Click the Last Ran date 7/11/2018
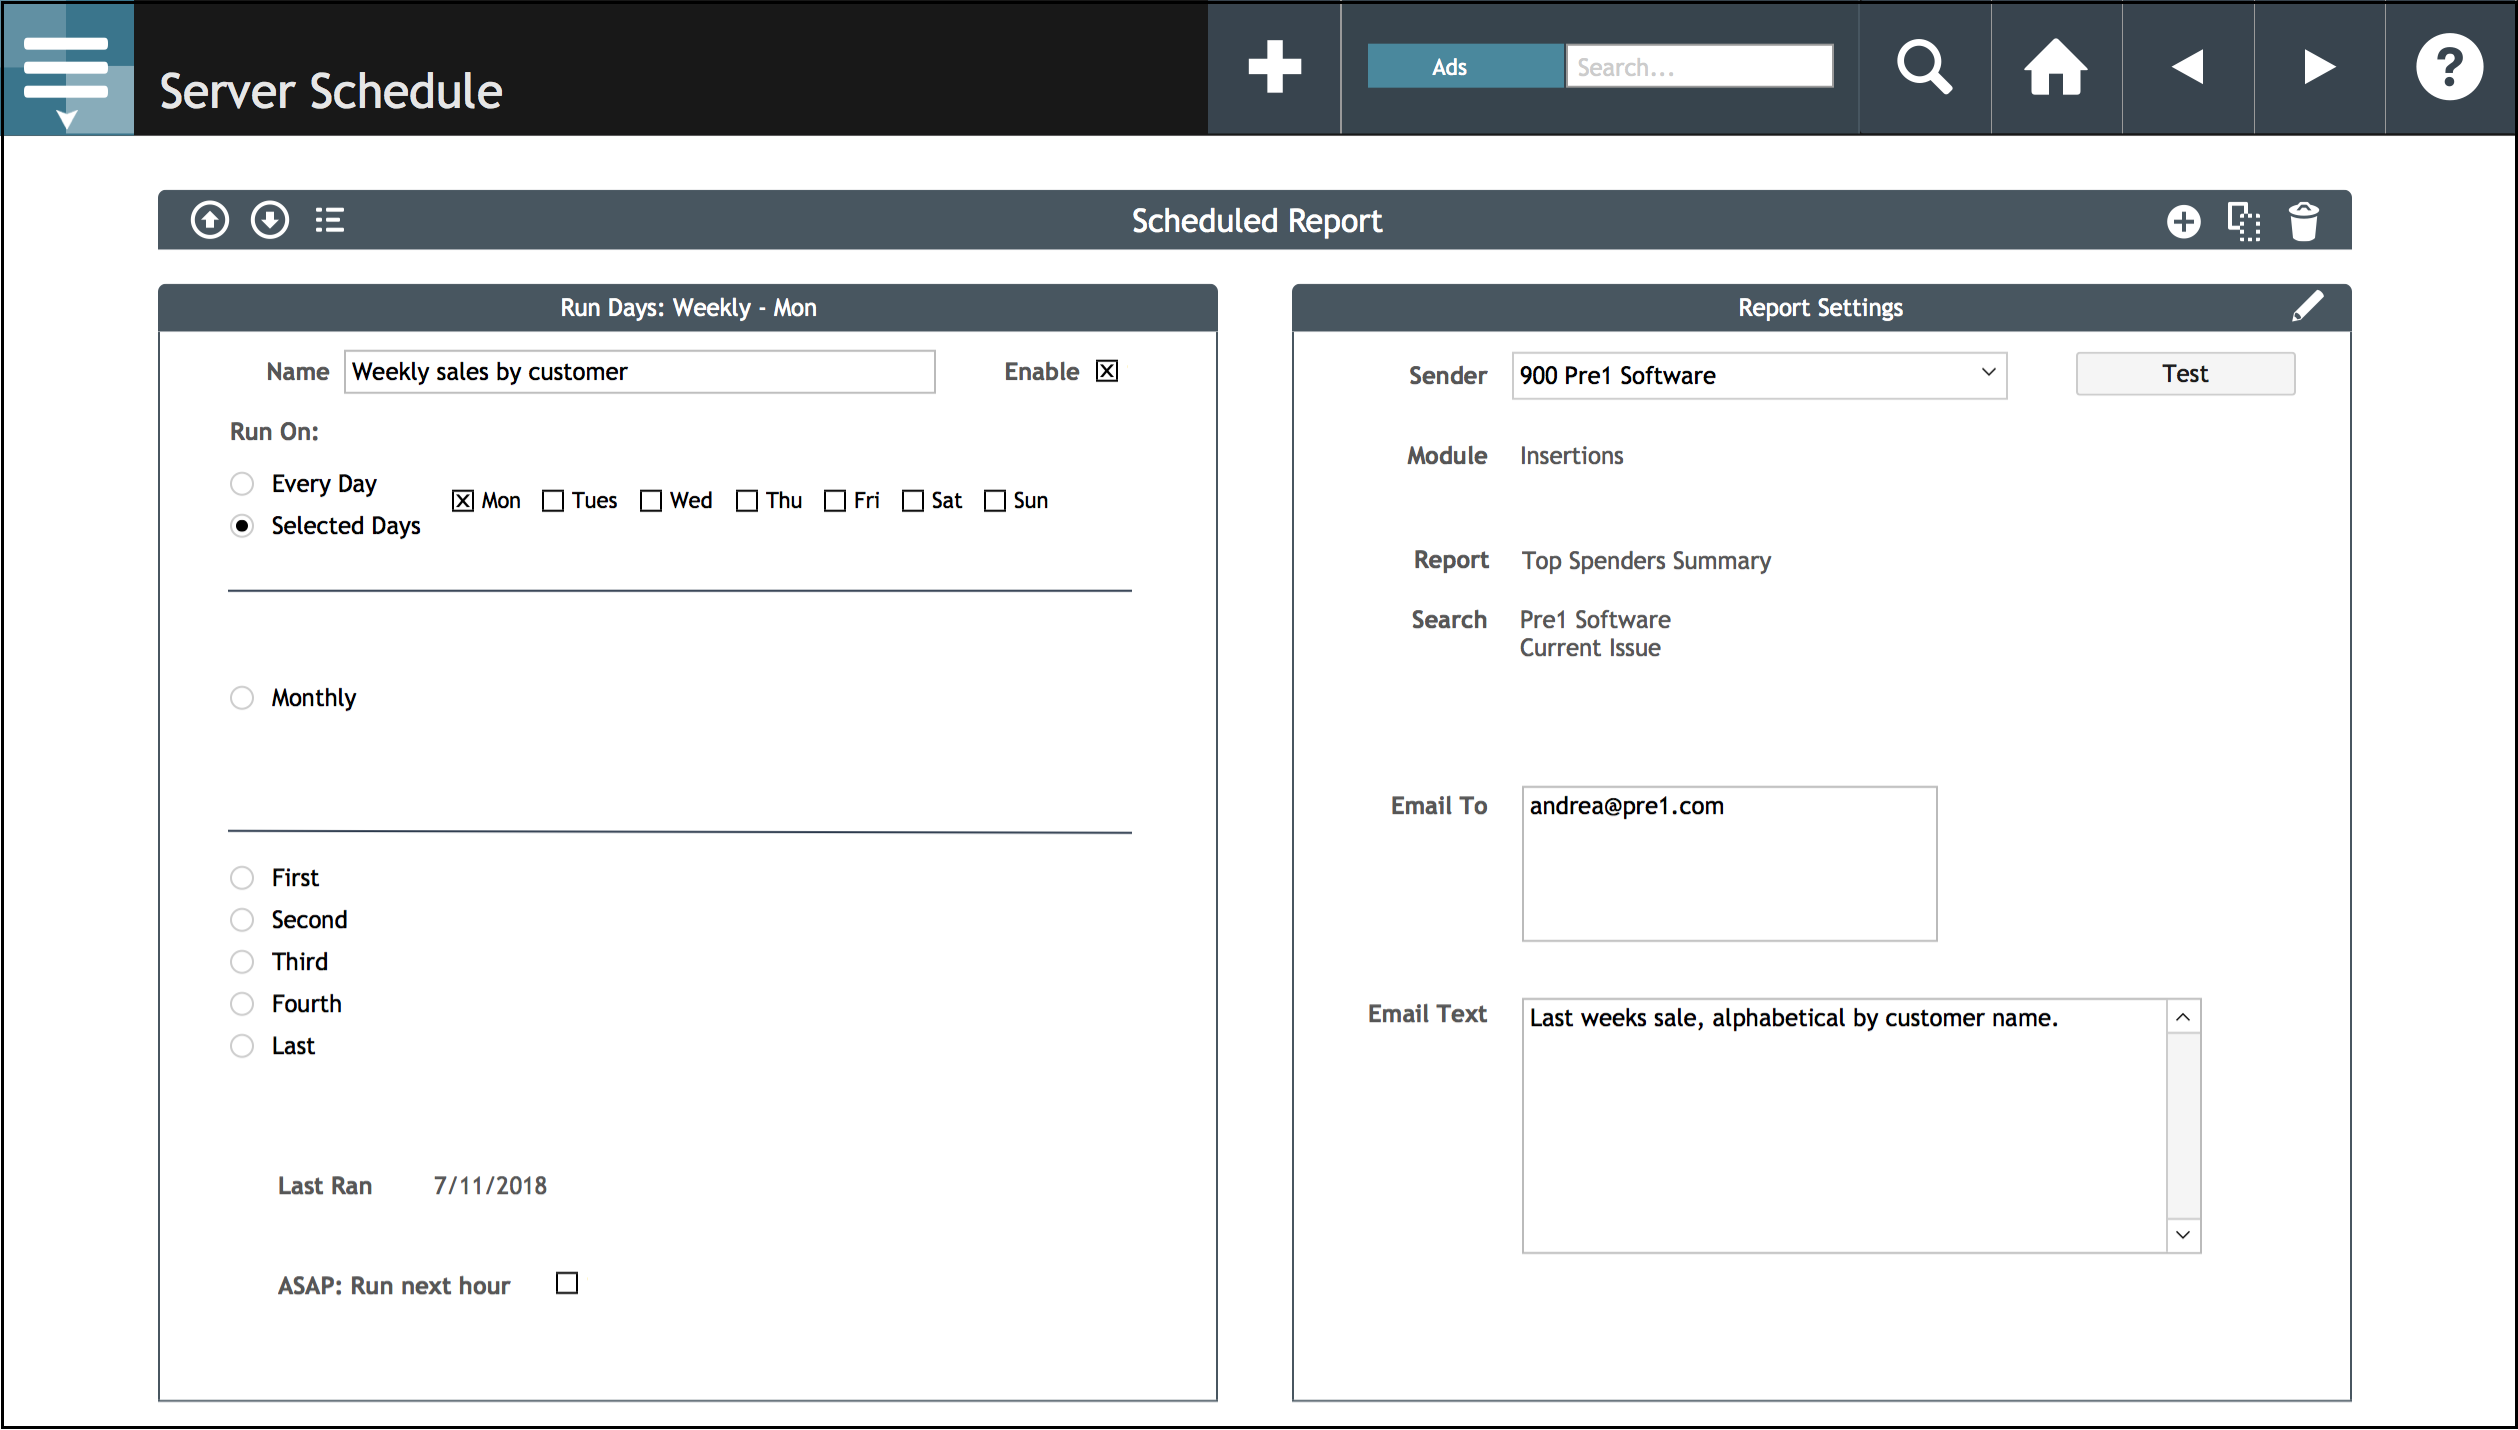 click(x=490, y=1186)
